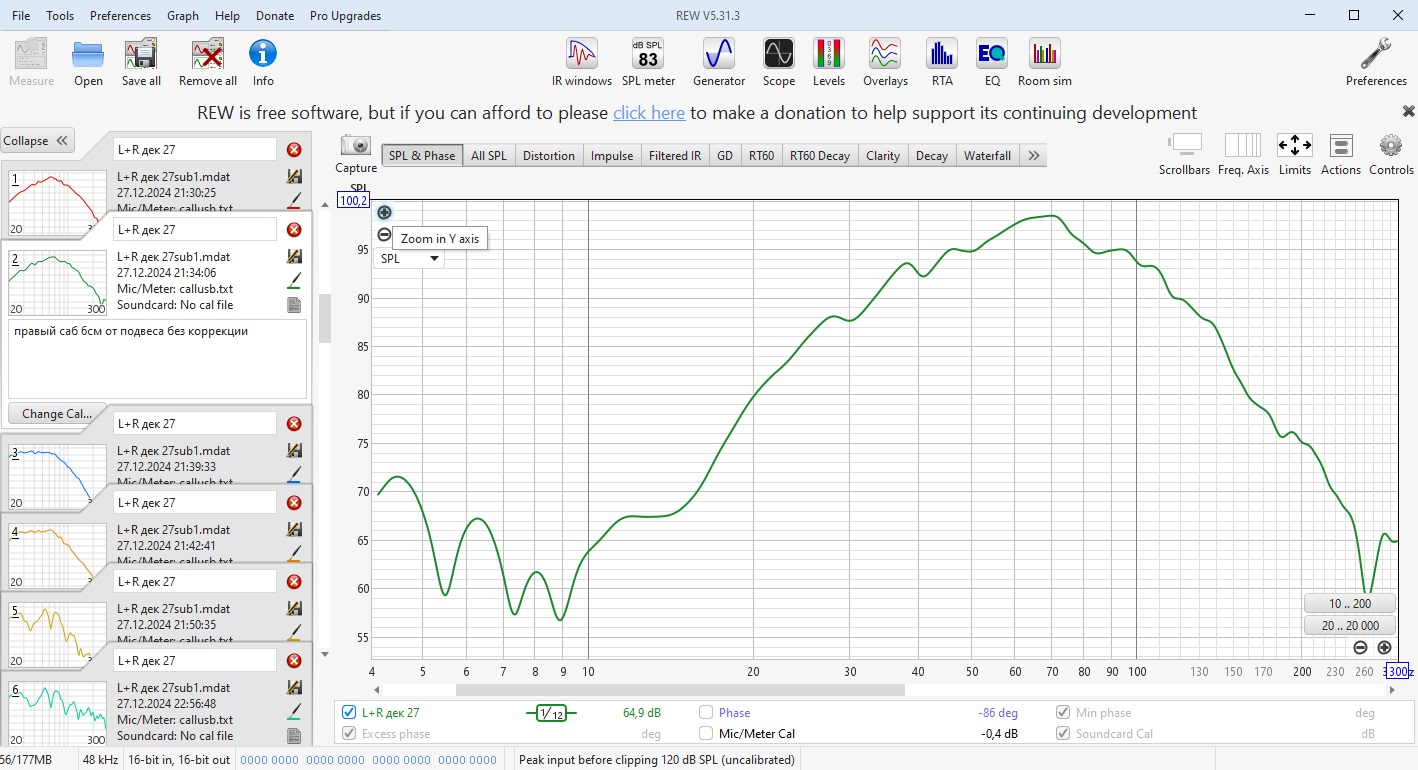Follow the 'click here' donation link

click(648, 113)
